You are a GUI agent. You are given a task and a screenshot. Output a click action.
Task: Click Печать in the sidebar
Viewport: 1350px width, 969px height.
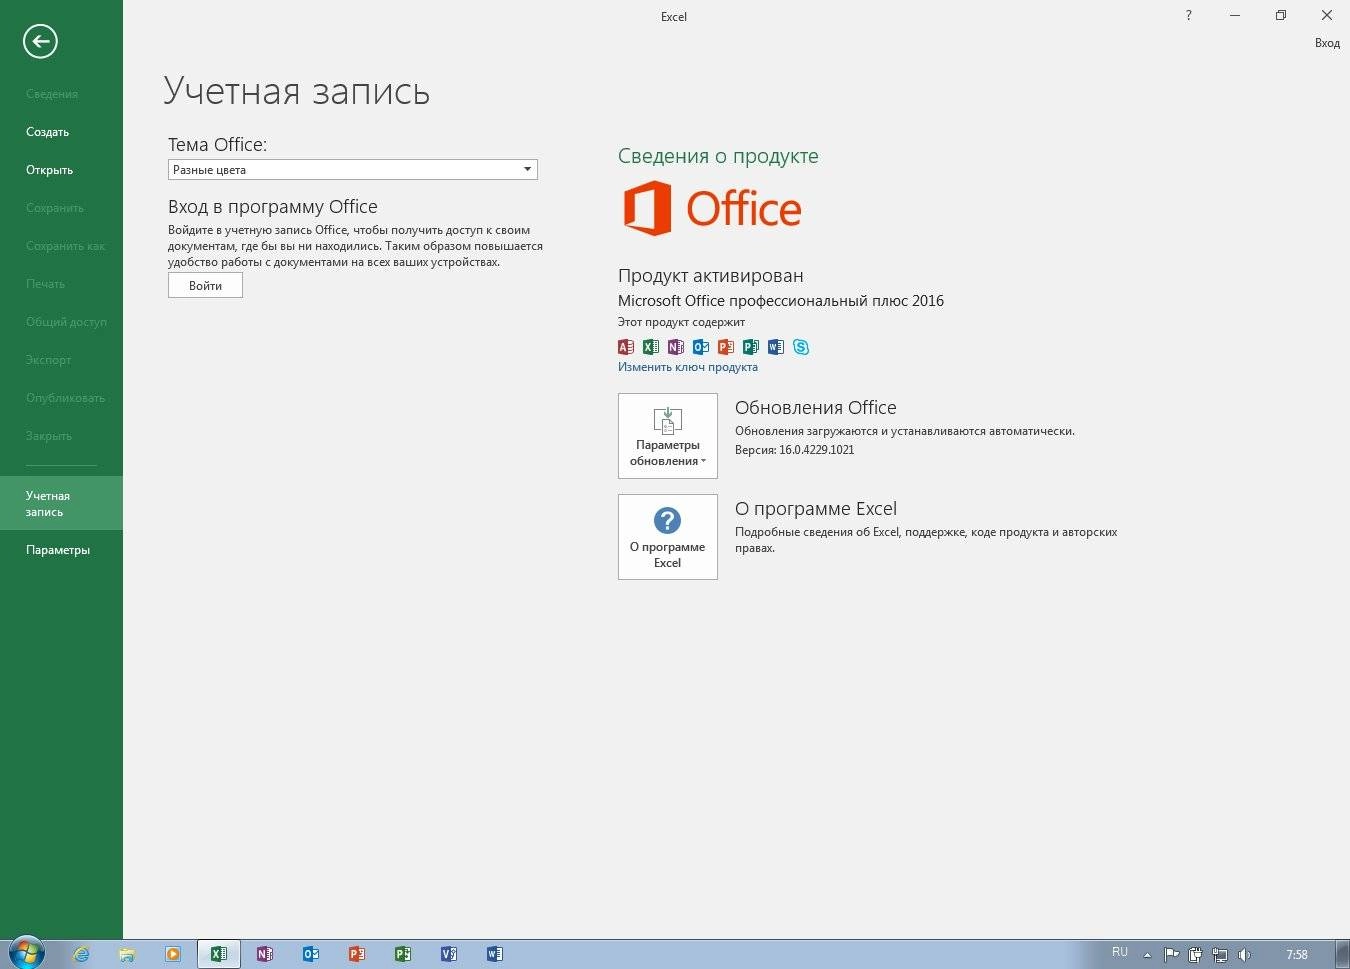[x=45, y=284]
